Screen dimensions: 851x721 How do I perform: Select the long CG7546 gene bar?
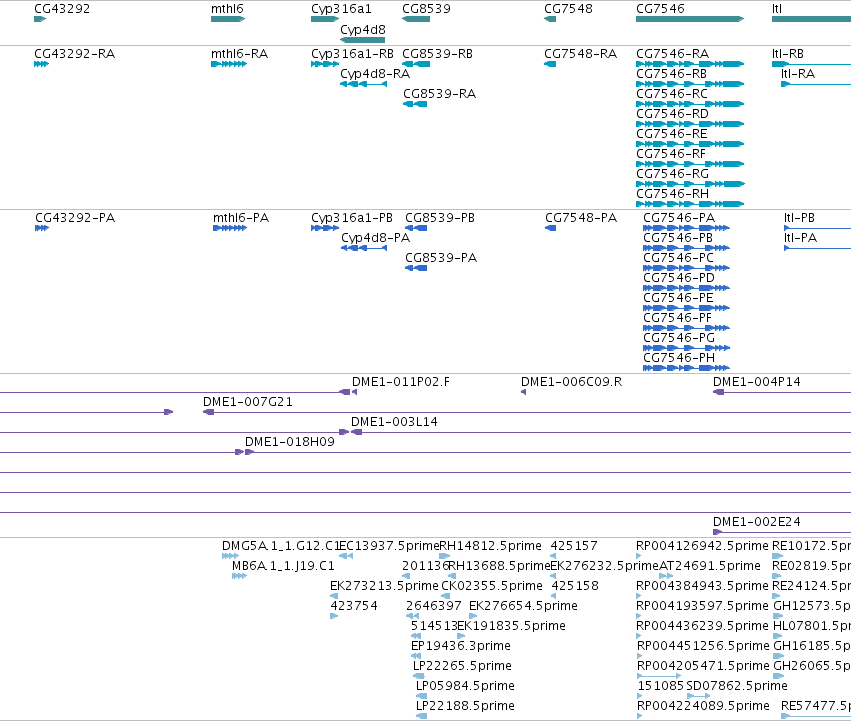pos(690,19)
